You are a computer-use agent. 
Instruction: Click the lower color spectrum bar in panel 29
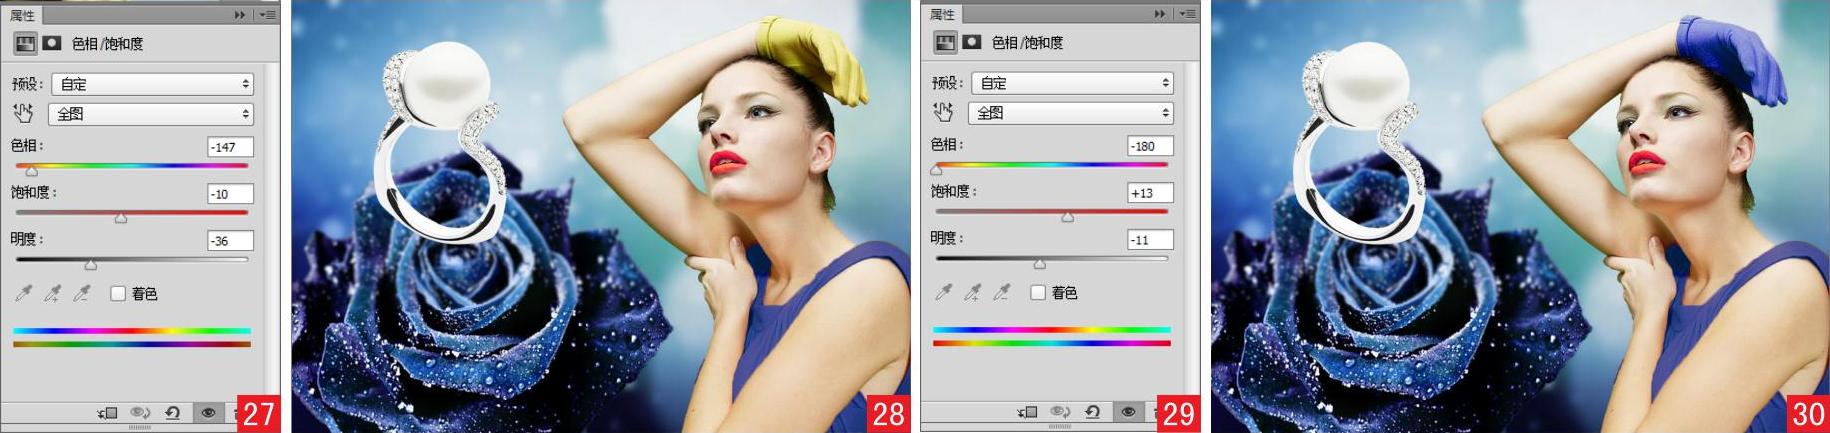1052,343
